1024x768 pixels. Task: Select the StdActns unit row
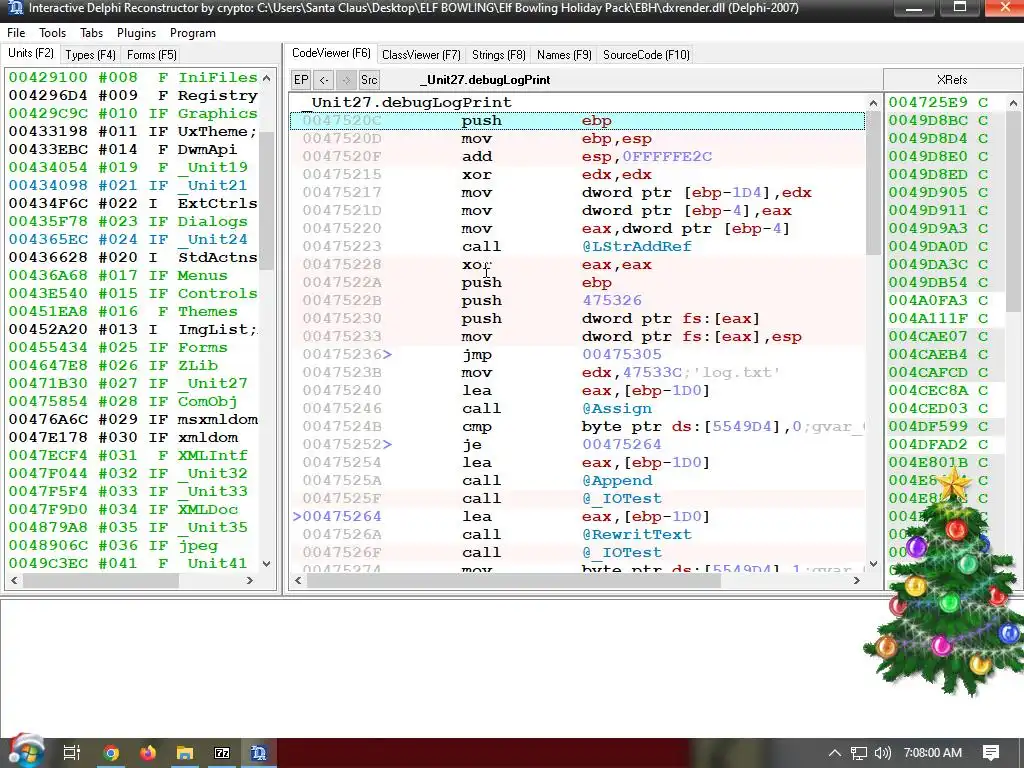133,257
